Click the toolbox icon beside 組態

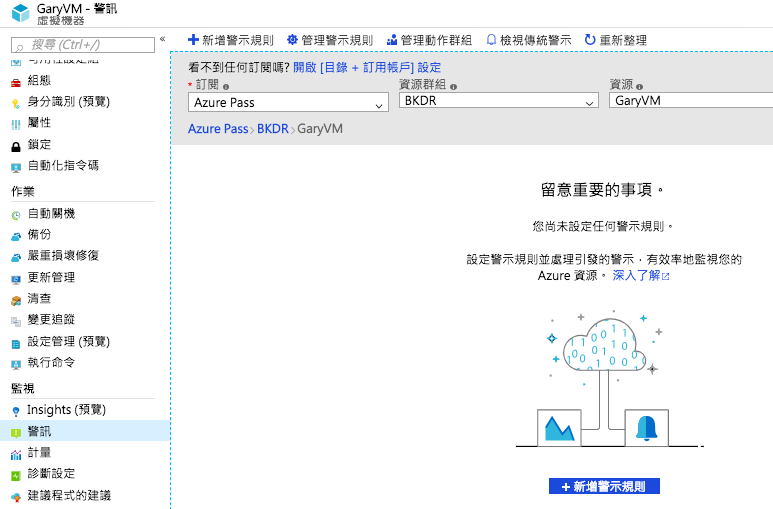[x=16, y=82]
